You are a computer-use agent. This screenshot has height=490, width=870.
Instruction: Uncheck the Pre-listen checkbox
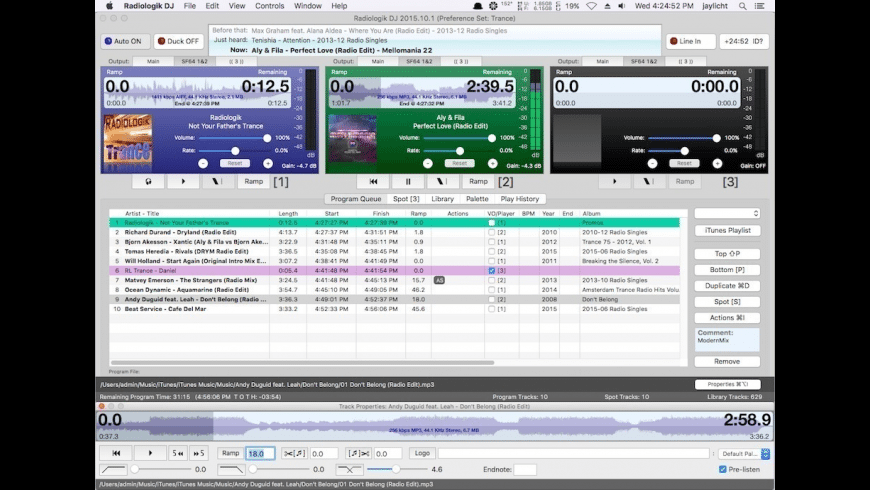722,469
